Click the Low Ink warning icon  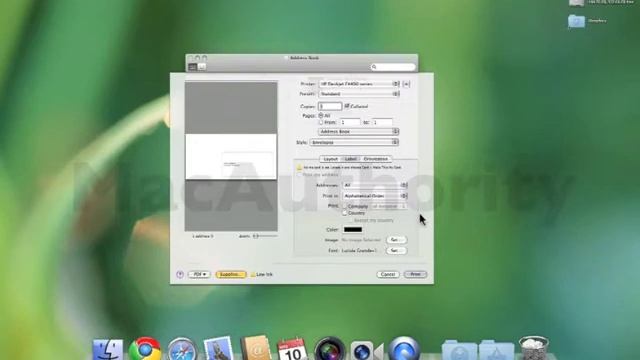253,274
